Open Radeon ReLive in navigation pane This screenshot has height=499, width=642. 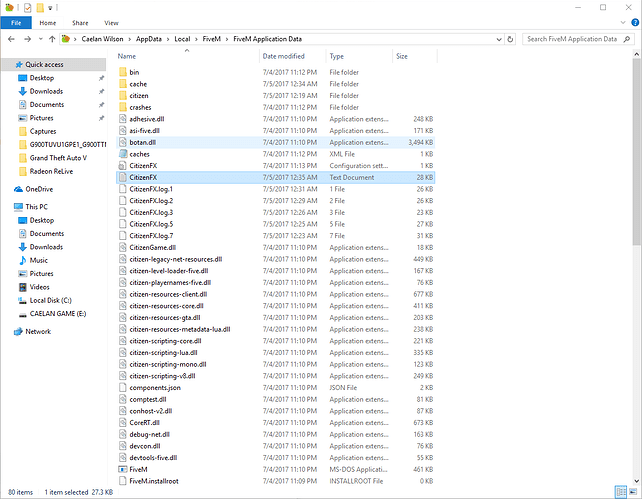click(51, 171)
